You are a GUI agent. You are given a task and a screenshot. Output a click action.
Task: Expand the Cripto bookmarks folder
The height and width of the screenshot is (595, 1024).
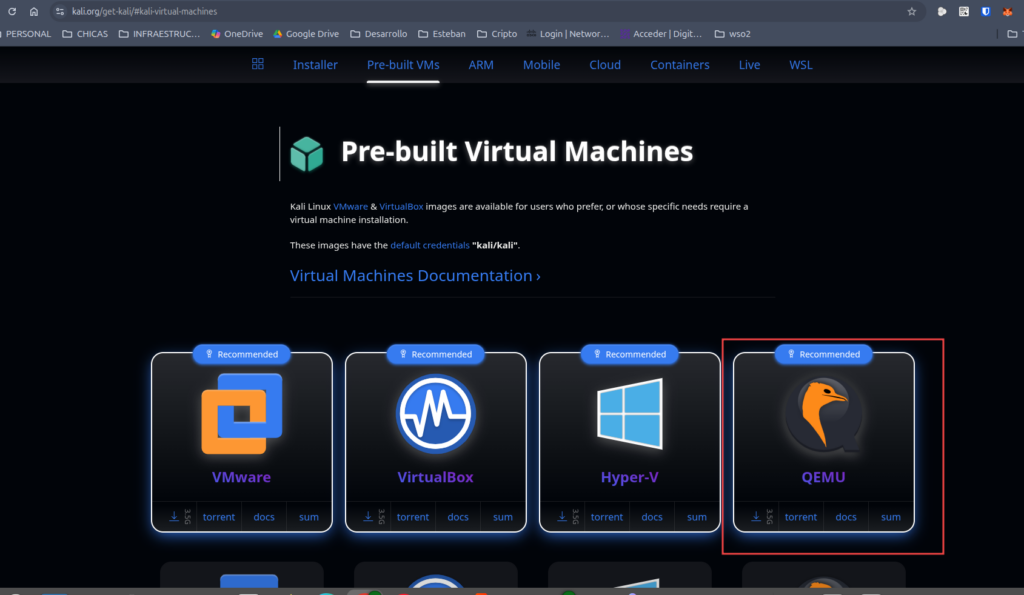pyautogui.click(x=497, y=33)
